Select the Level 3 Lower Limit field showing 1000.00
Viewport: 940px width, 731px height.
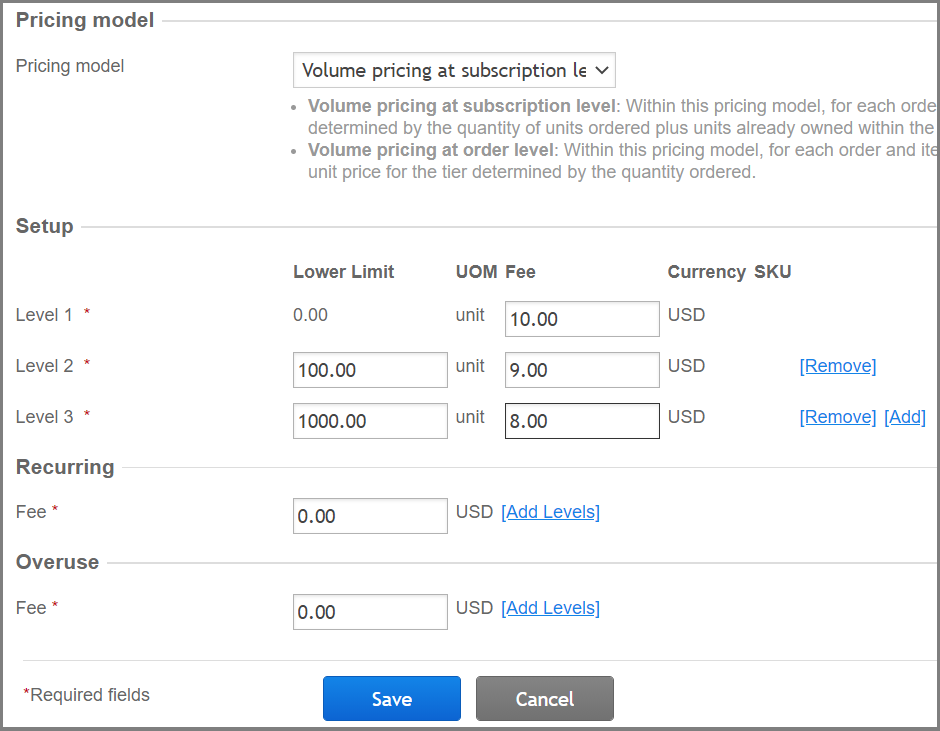(370, 420)
